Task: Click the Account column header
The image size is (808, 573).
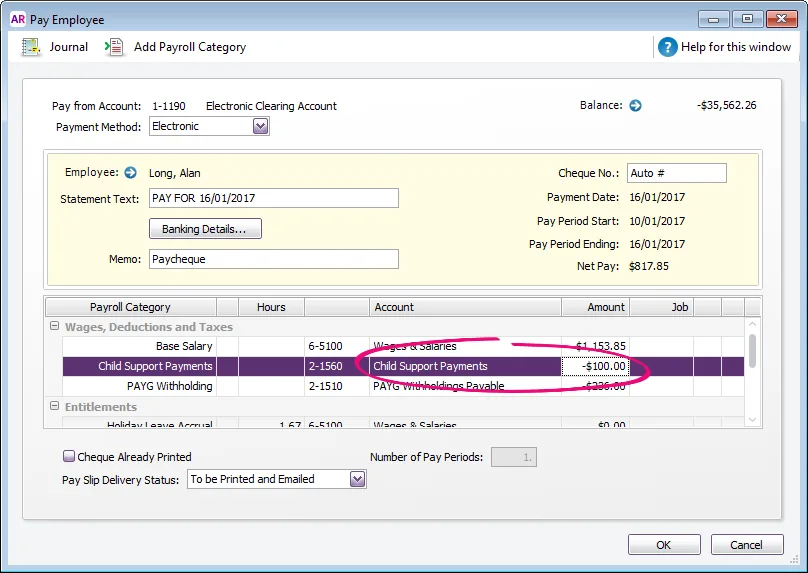Action: pos(465,307)
